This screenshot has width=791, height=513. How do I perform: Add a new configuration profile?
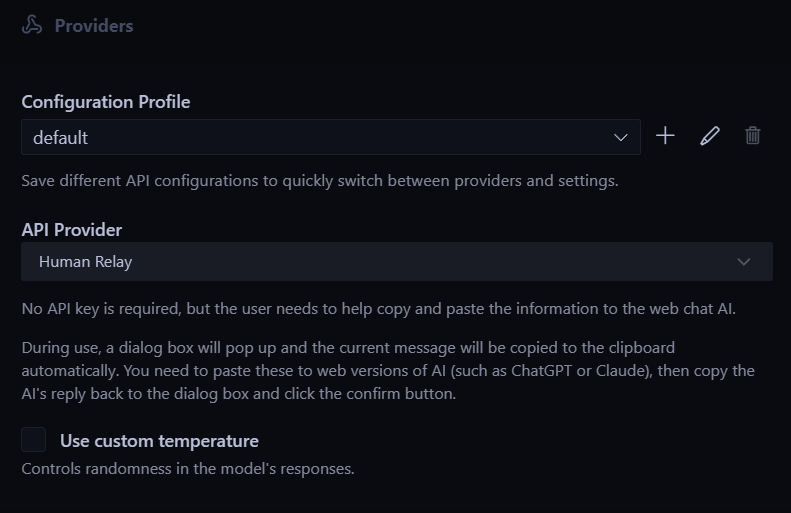665,136
